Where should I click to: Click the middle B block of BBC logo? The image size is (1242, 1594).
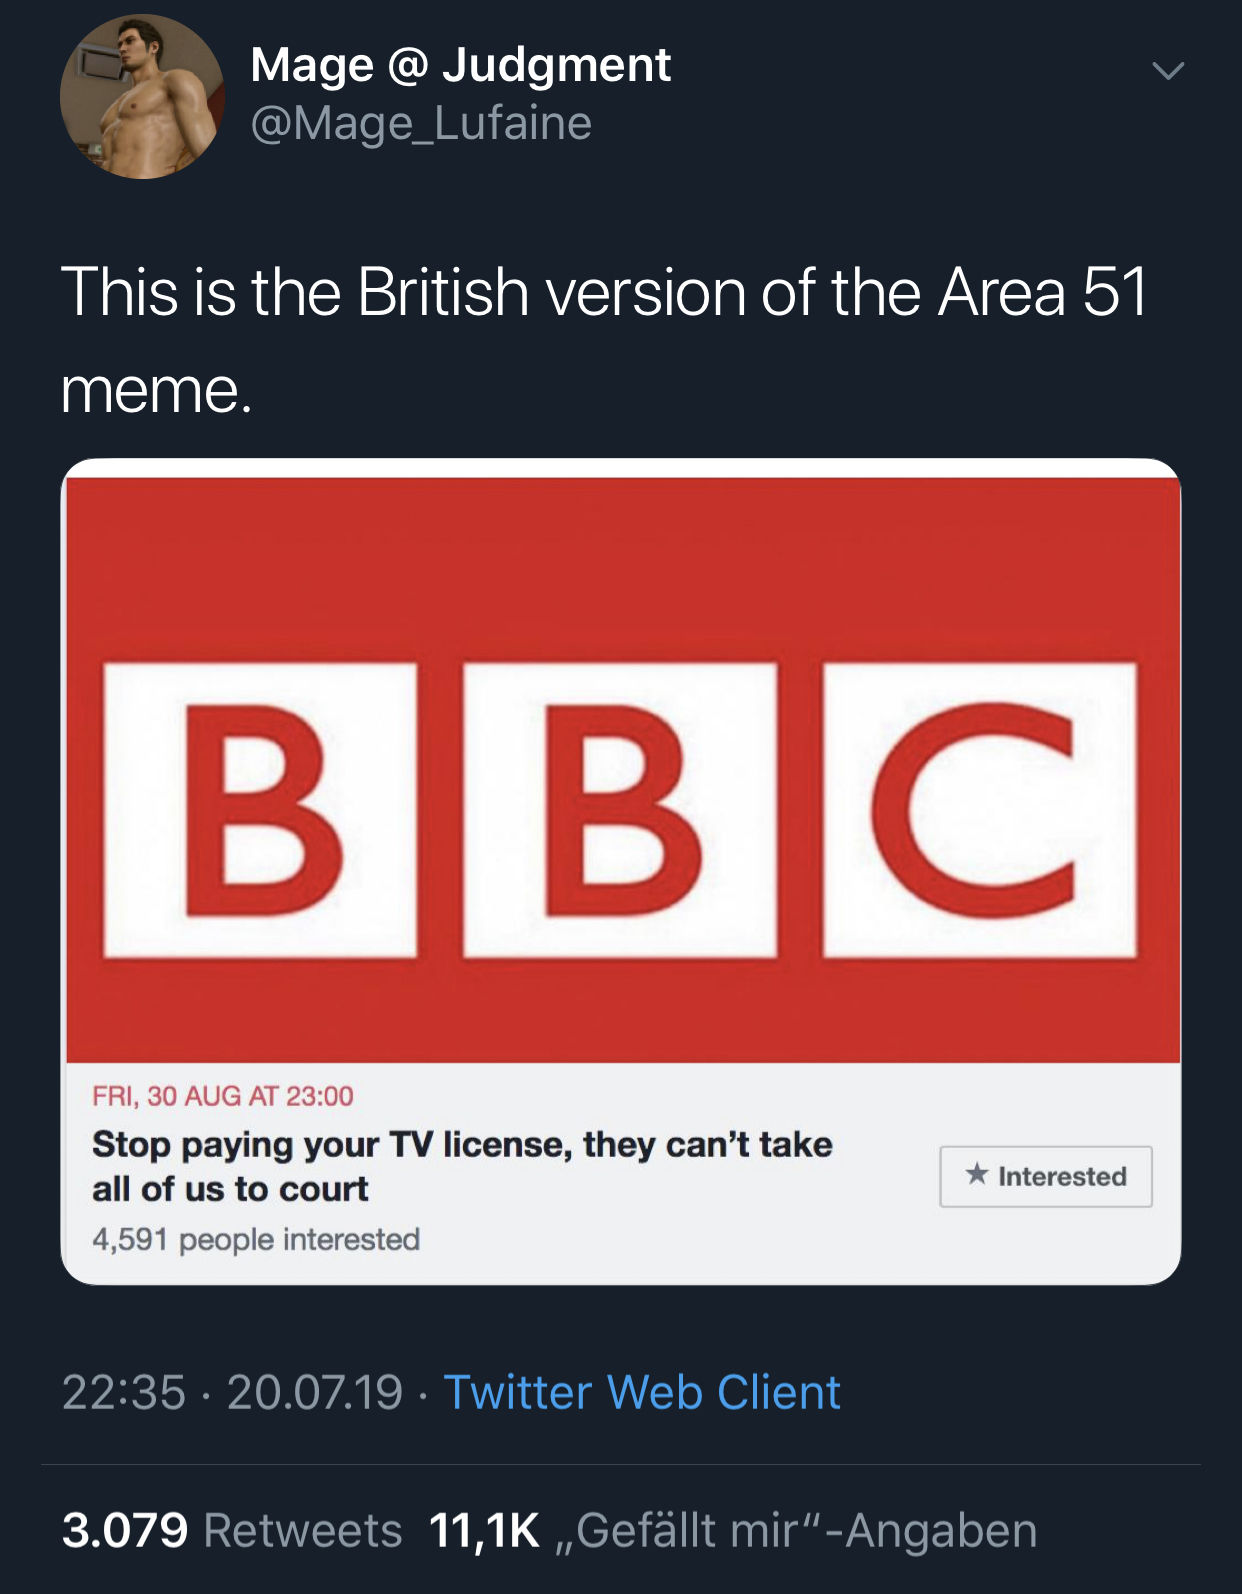point(620,810)
